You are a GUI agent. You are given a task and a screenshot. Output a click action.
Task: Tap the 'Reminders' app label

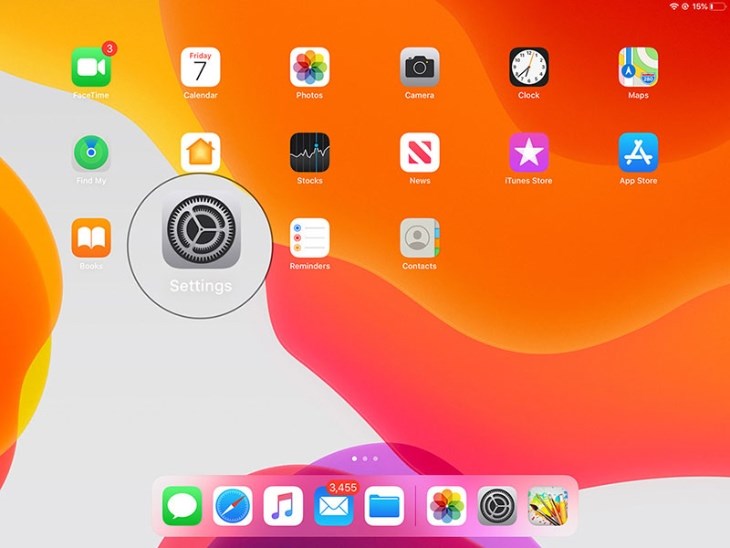coord(310,266)
